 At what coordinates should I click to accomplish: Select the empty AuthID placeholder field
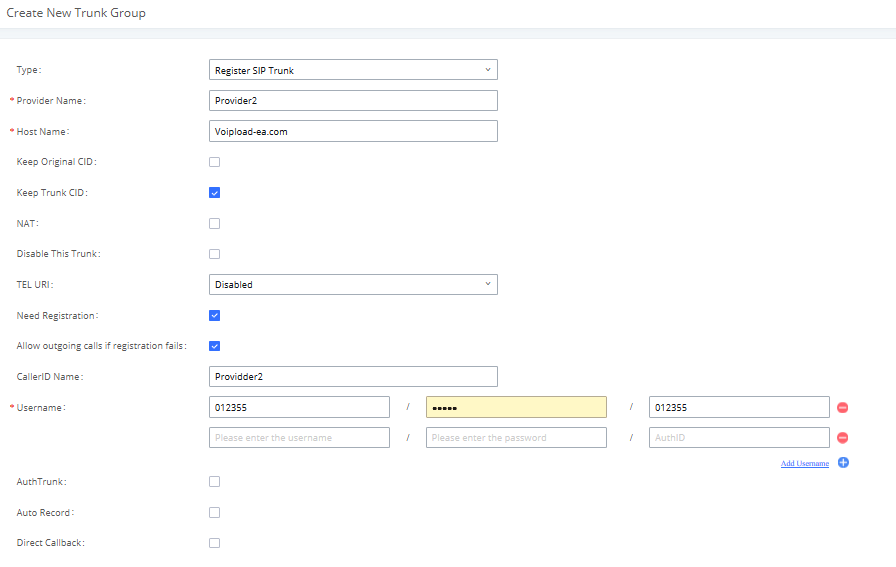pos(739,437)
